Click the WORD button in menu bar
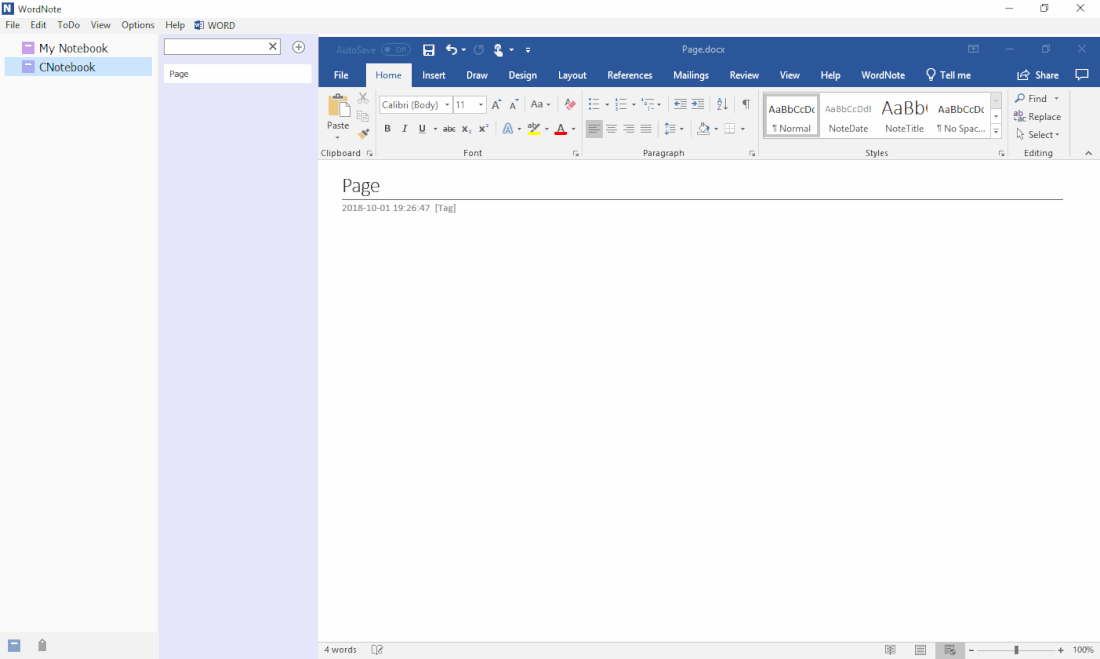1100x659 pixels. (x=215, y=25)
